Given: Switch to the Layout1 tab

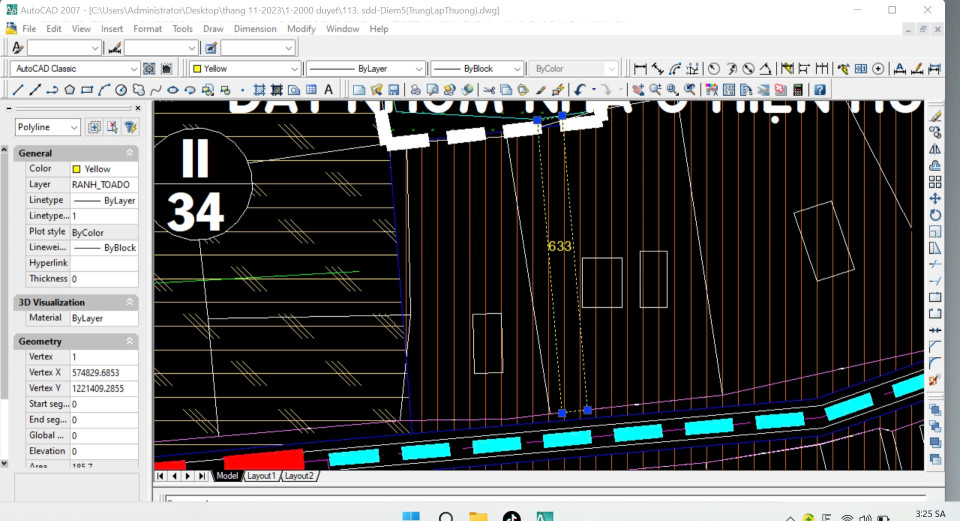Looking at the screenshot, I should point(261,476).
